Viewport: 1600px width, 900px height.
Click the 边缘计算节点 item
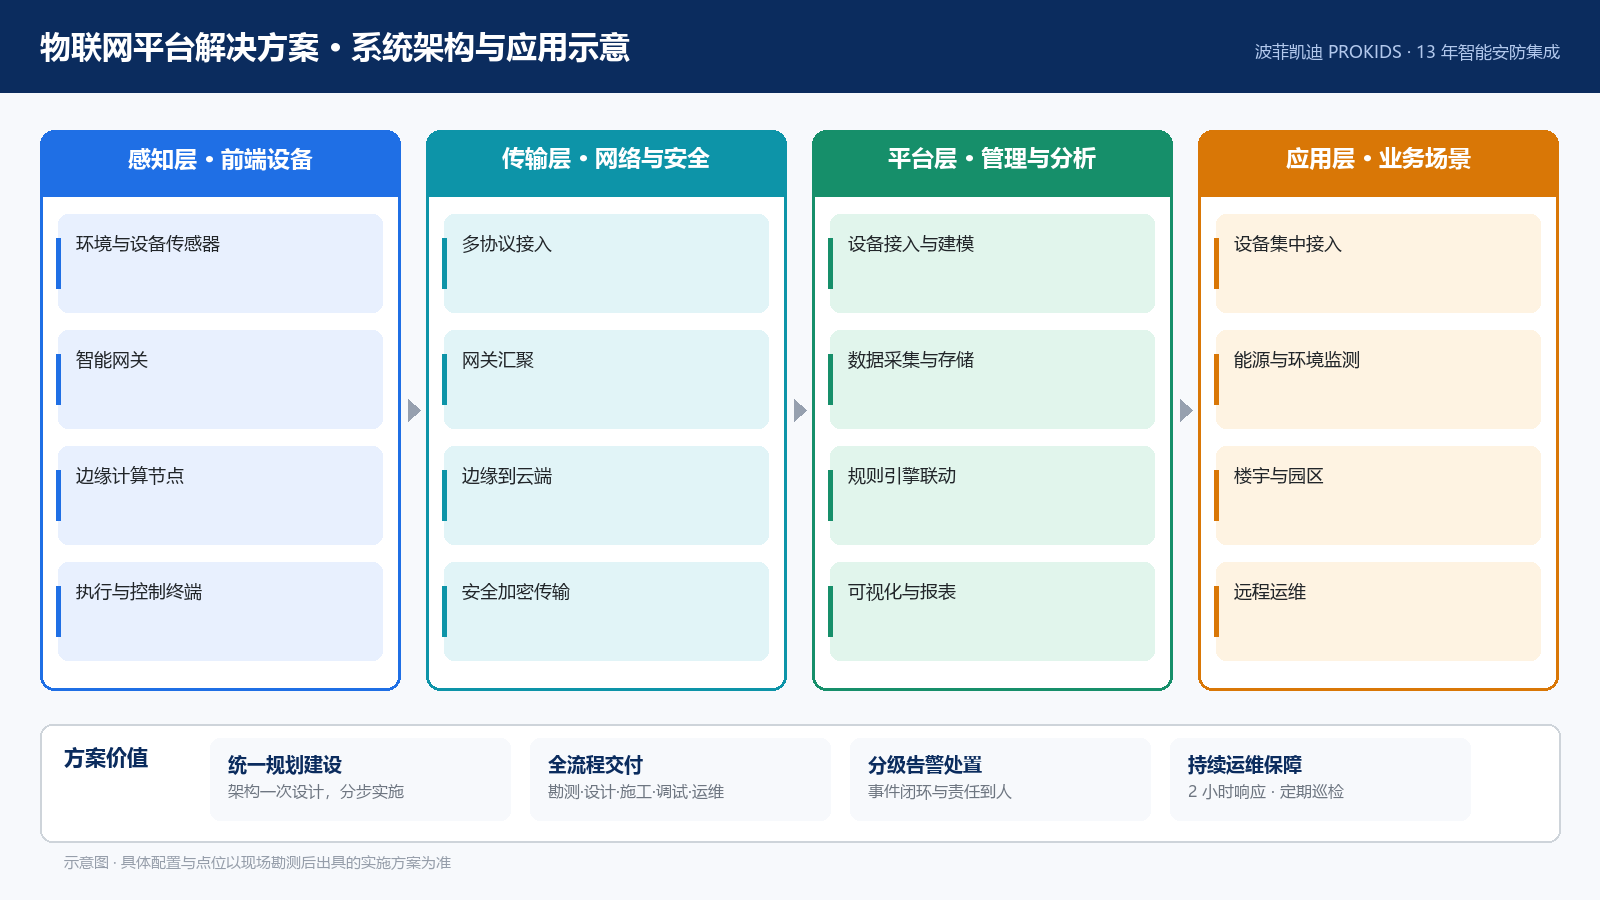[x=220, y=495]
